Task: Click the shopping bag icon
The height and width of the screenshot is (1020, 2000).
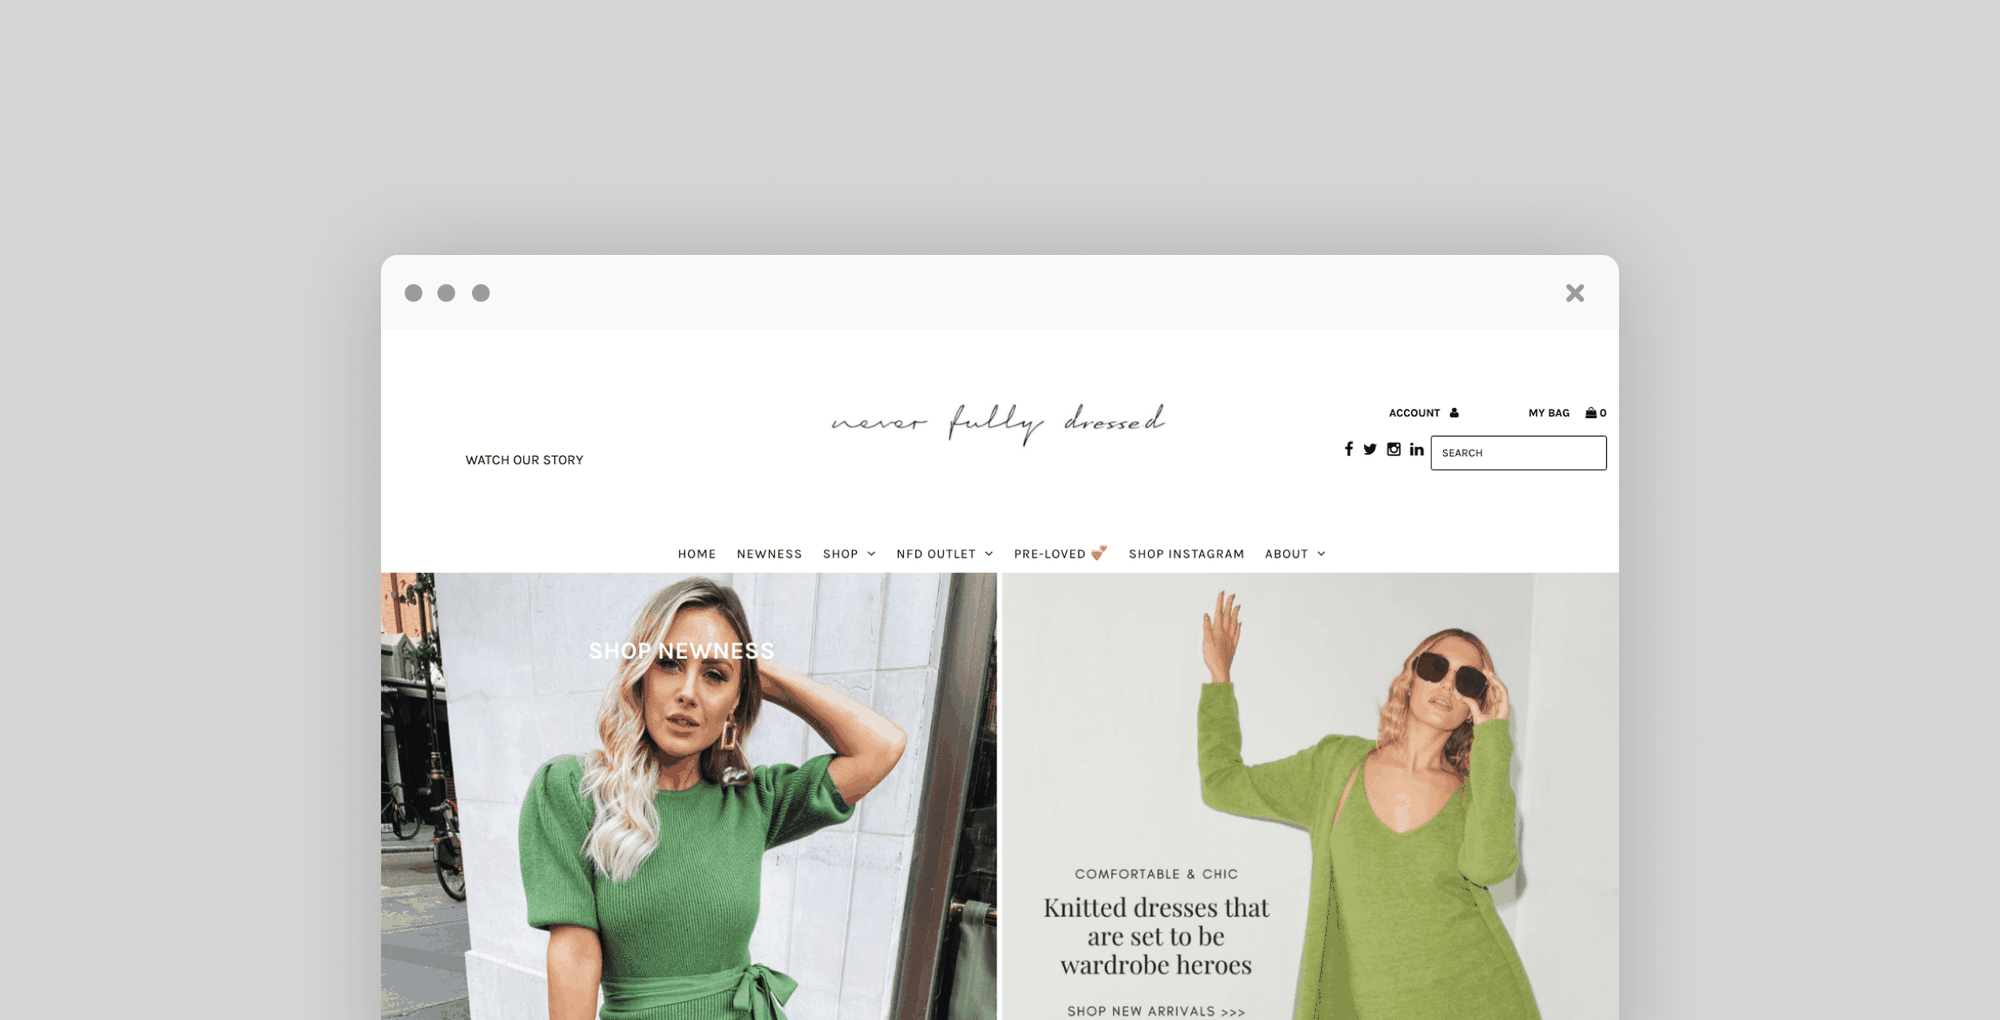Action: point(1591,413)
